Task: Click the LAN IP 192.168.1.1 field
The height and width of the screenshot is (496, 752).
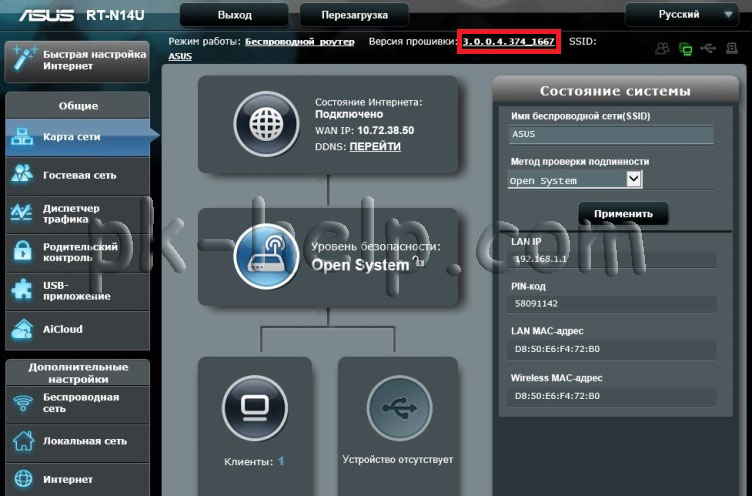Action: pos(612,260)
